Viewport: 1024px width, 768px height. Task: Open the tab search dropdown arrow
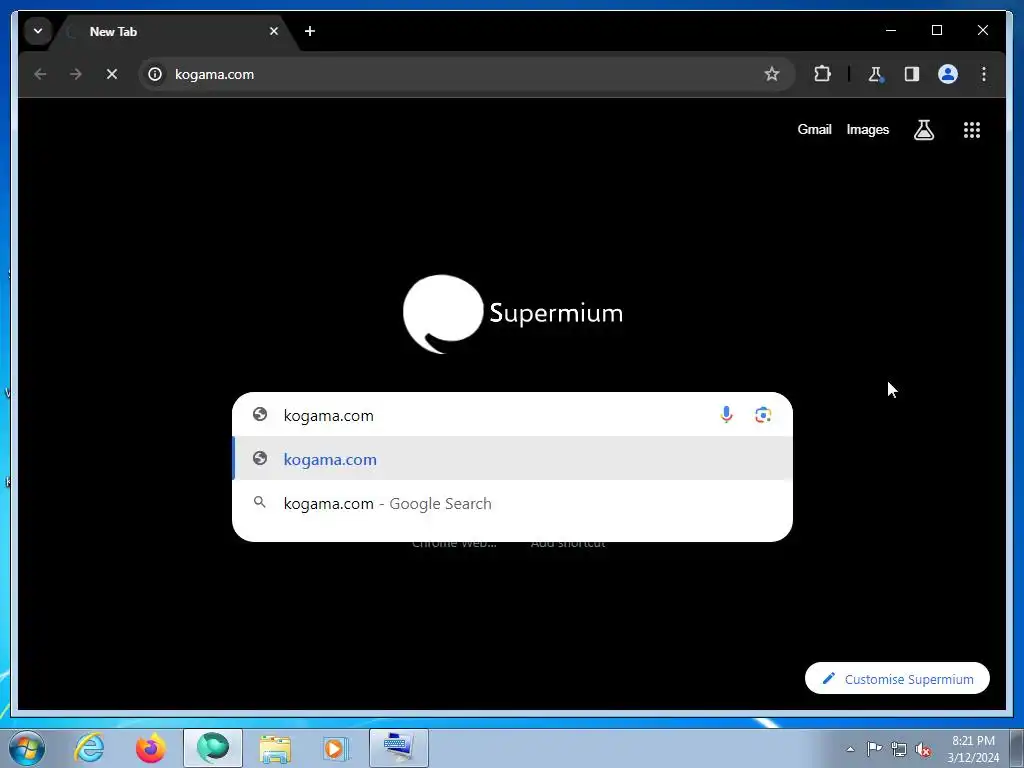tap(38, 31)
